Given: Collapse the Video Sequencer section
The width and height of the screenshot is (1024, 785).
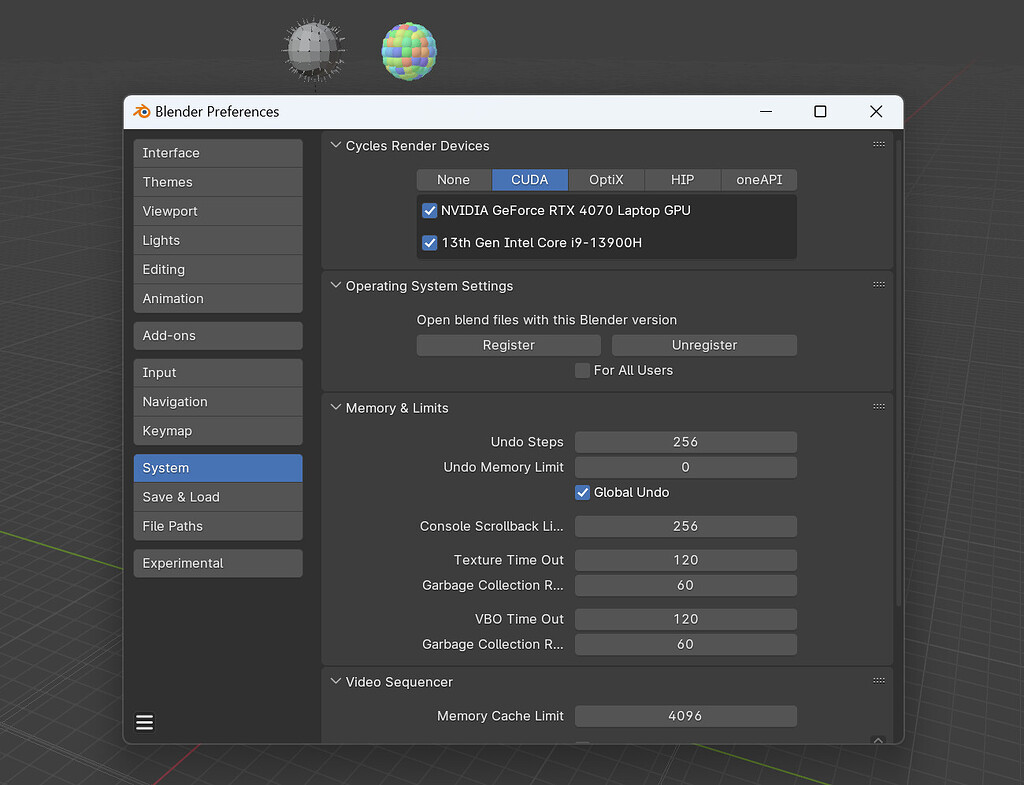Looking at the screenshot, I should (334, 681).
